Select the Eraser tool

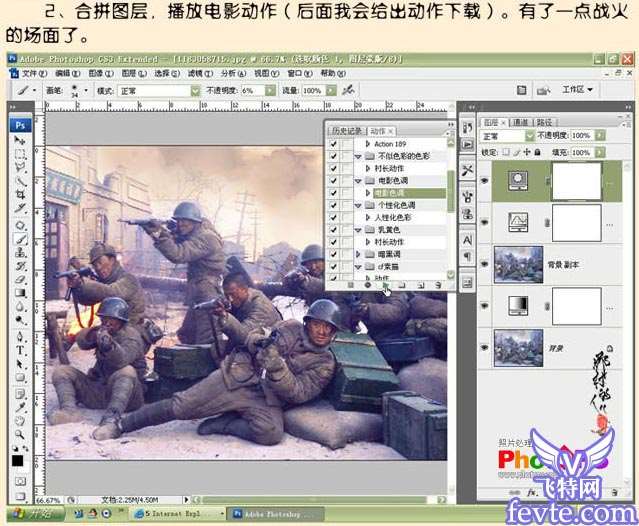pos(20,280)
